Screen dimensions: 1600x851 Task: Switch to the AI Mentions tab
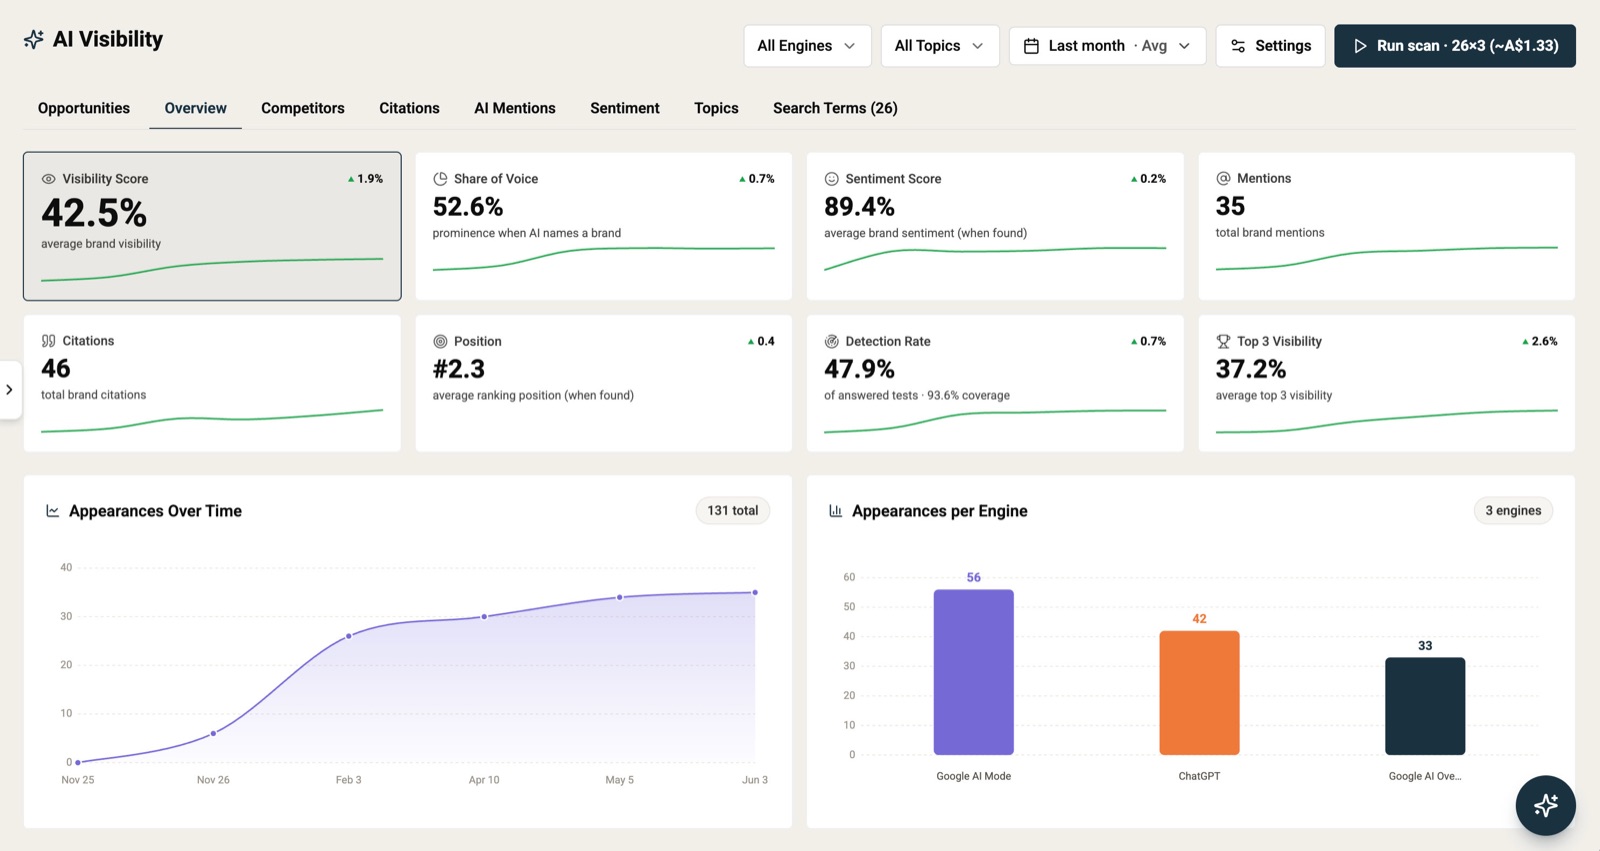515,108
